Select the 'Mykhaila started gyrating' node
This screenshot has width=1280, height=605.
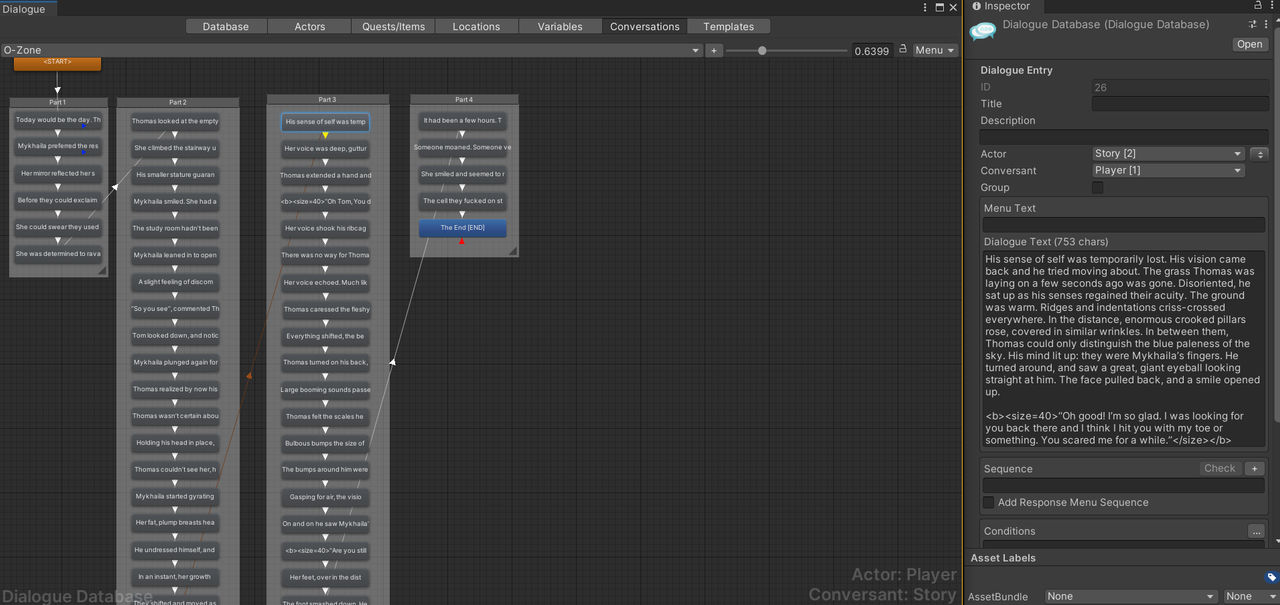(176, 496)
